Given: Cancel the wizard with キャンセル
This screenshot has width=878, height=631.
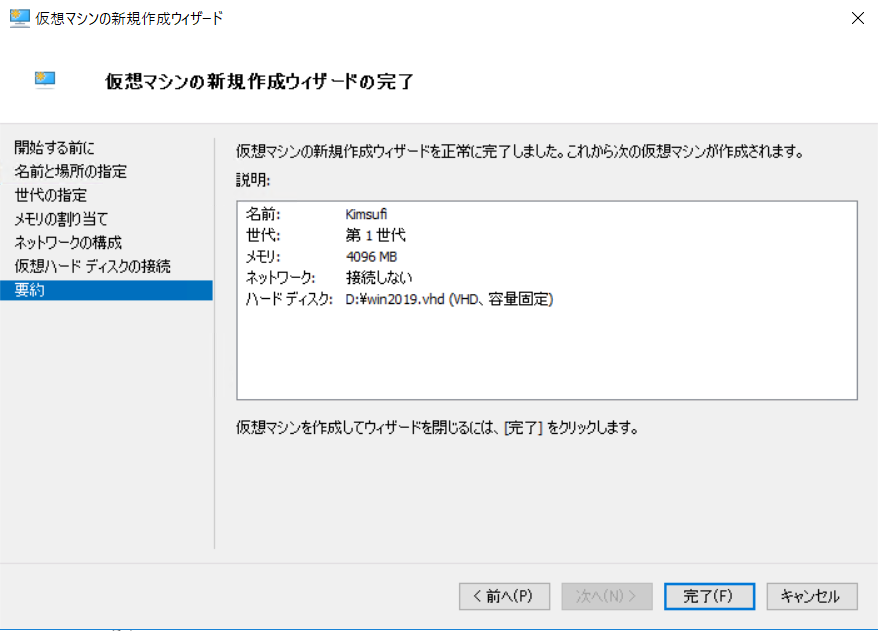Looking at the screenshot, I should (811, 596).
